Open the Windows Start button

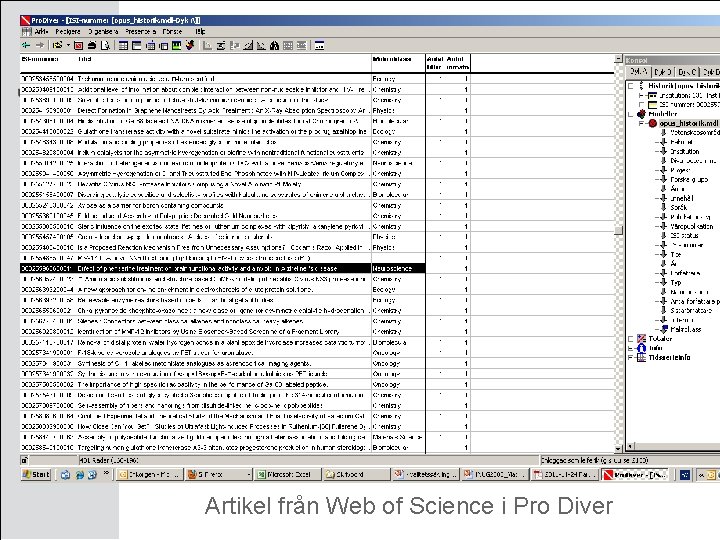36,474
